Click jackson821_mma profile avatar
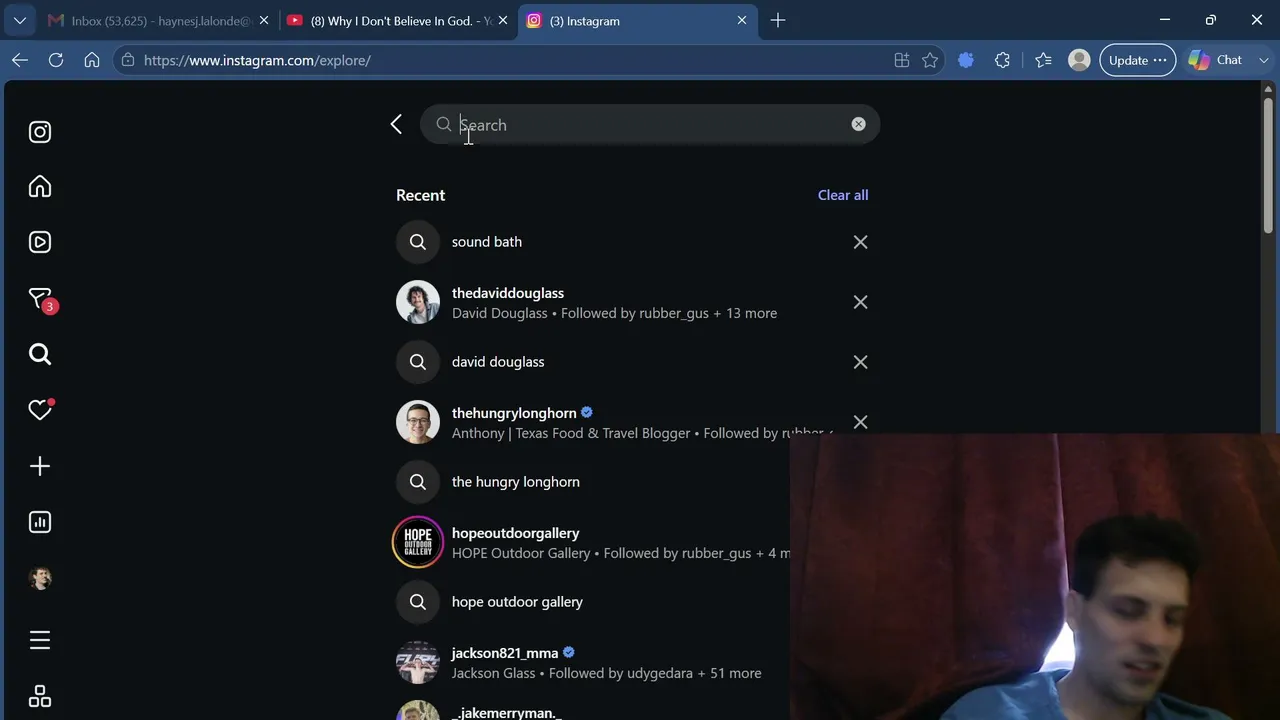 point(418,662)
